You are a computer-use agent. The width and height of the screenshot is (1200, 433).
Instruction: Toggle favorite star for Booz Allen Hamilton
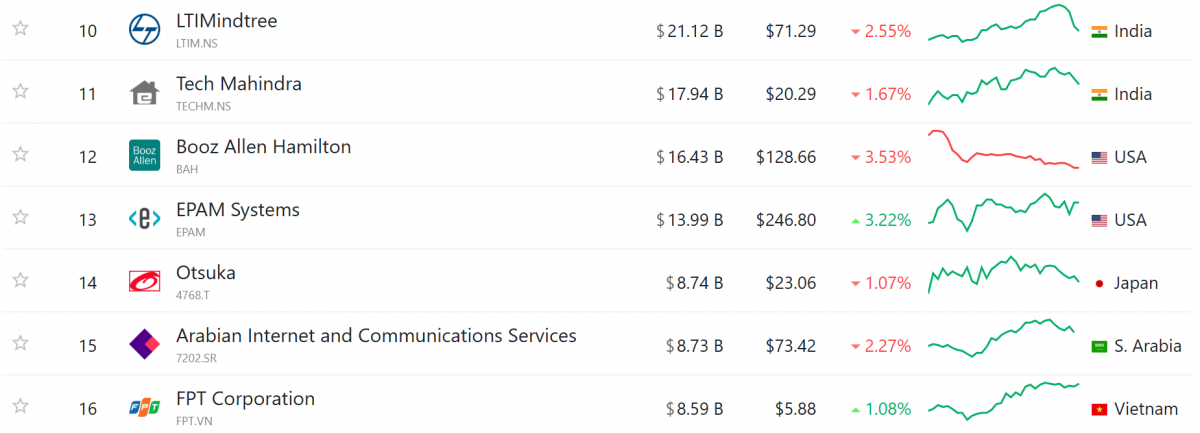pyautogui.click(x=20, y=155)
